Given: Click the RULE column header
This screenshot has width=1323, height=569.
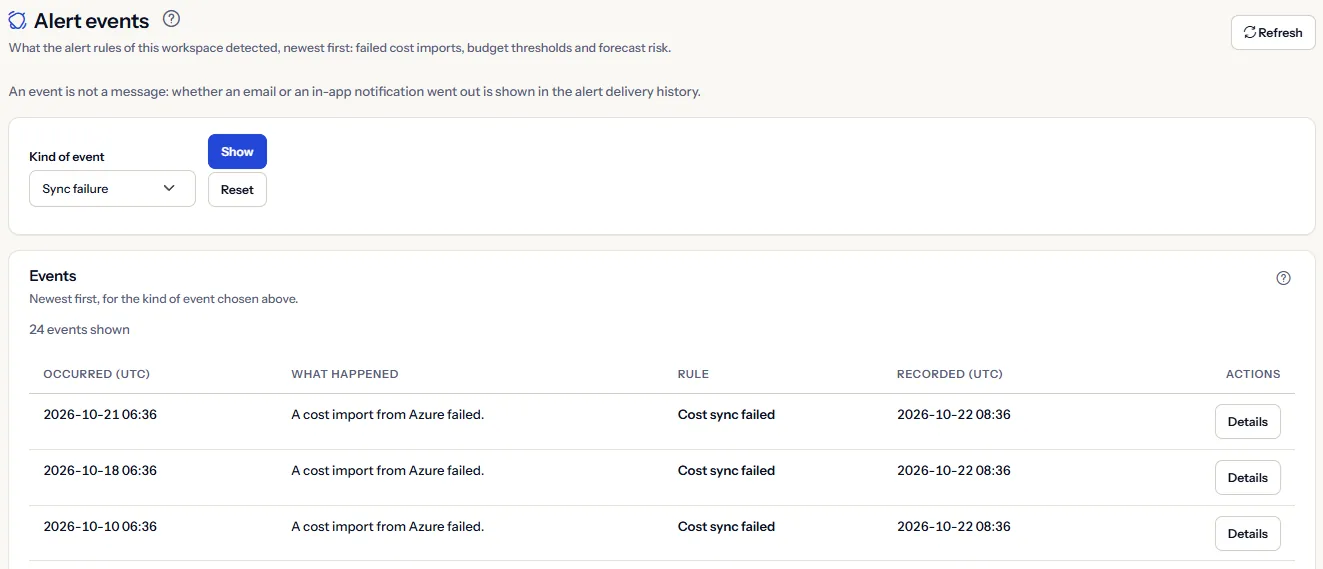Looking at the screenshot, I should click(693, 374).
